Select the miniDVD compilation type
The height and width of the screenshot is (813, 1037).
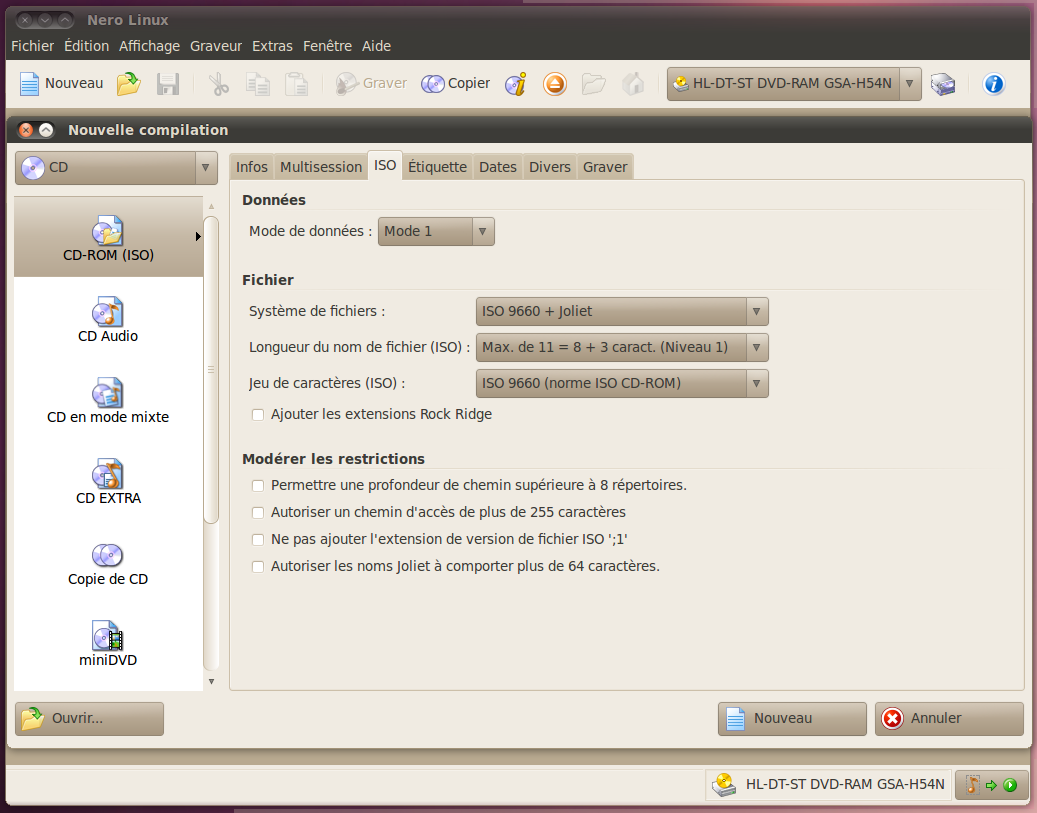108,643
